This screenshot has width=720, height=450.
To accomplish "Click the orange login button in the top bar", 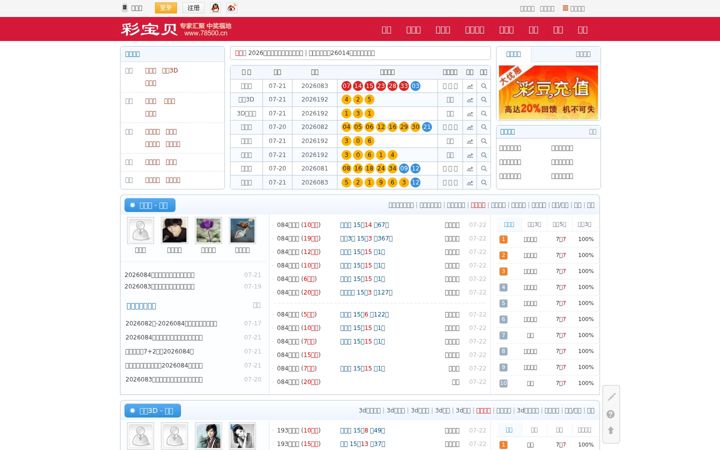I will point(166,8).
